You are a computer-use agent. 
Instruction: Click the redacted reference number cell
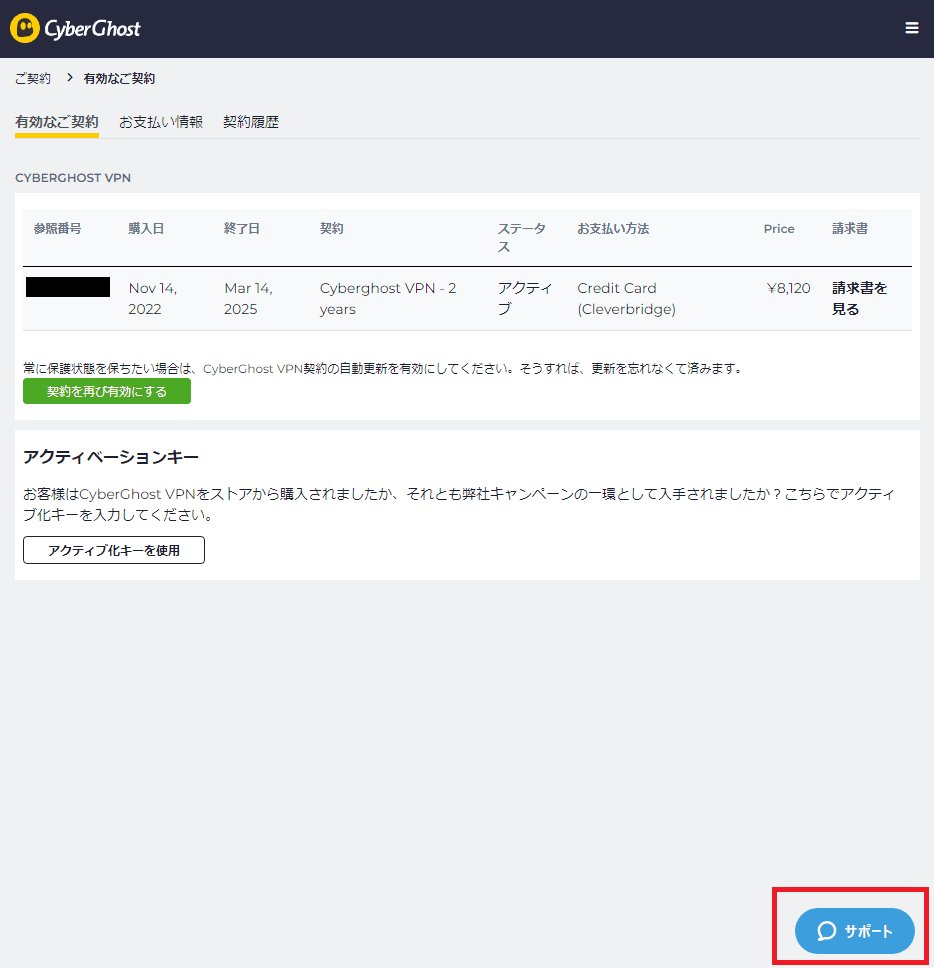pyautogui.click(x=68, y=287)
